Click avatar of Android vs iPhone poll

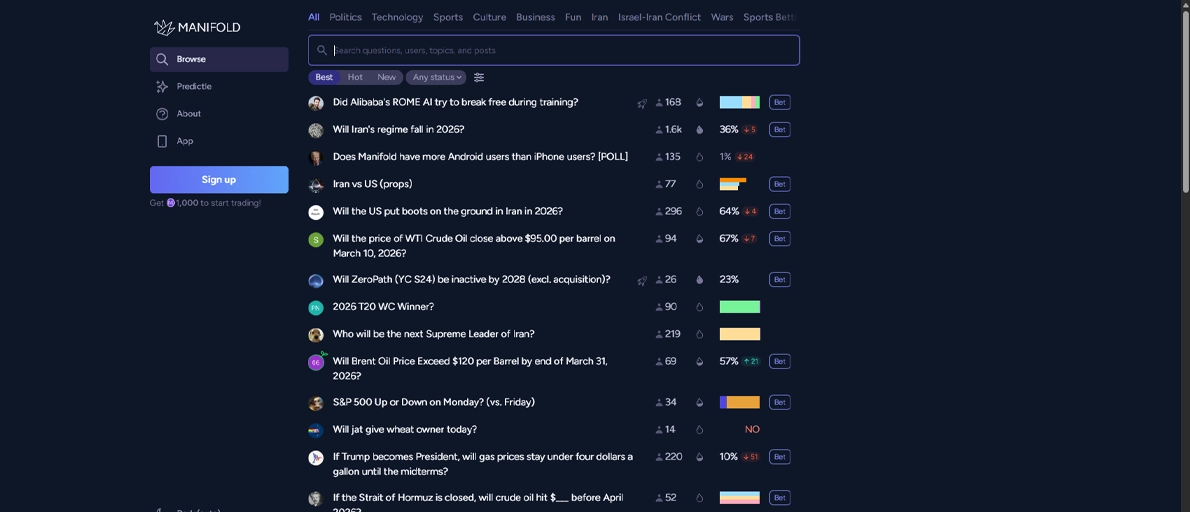tap(316, 157)
